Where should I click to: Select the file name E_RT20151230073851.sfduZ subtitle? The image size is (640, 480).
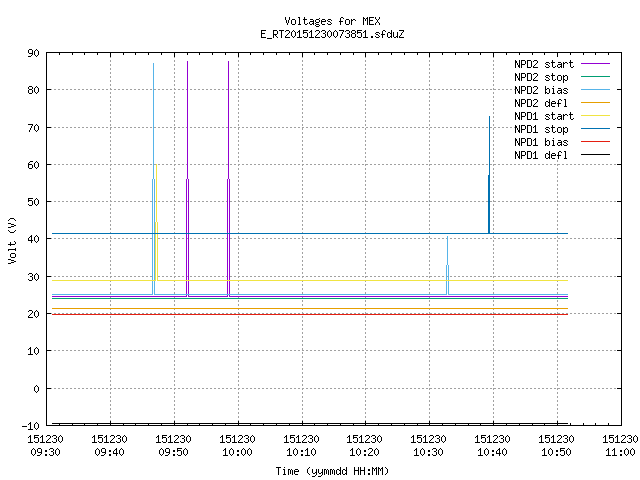(332, 34)
